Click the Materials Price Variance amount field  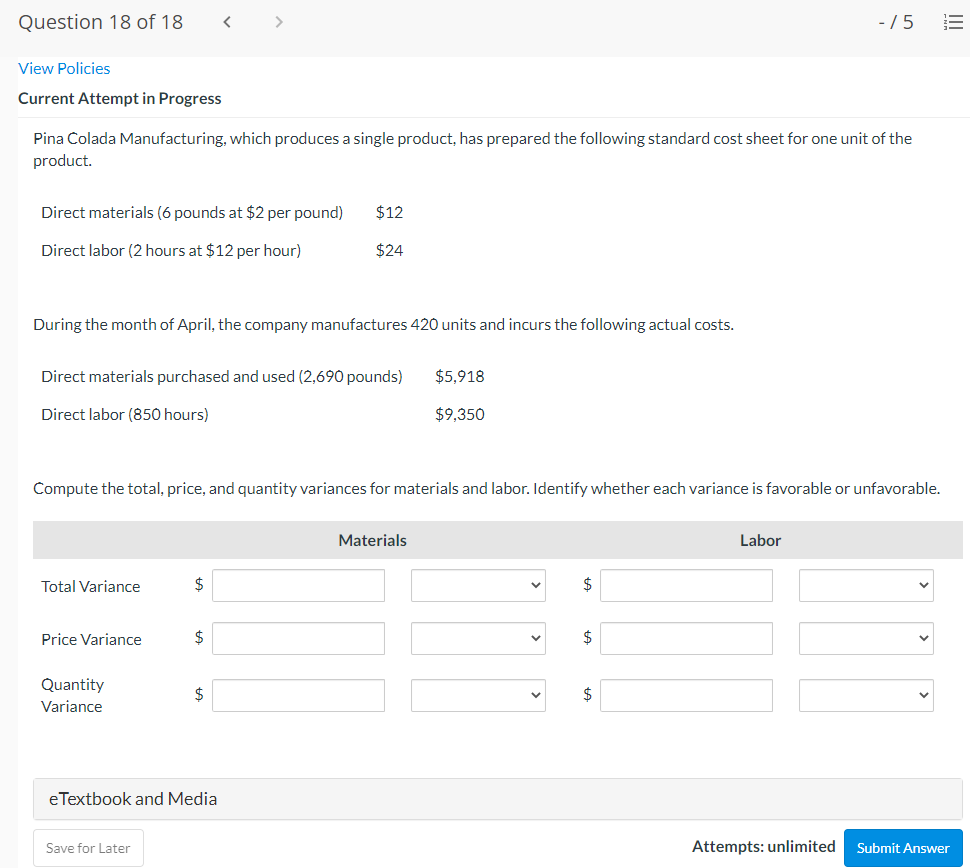[298, 638]
